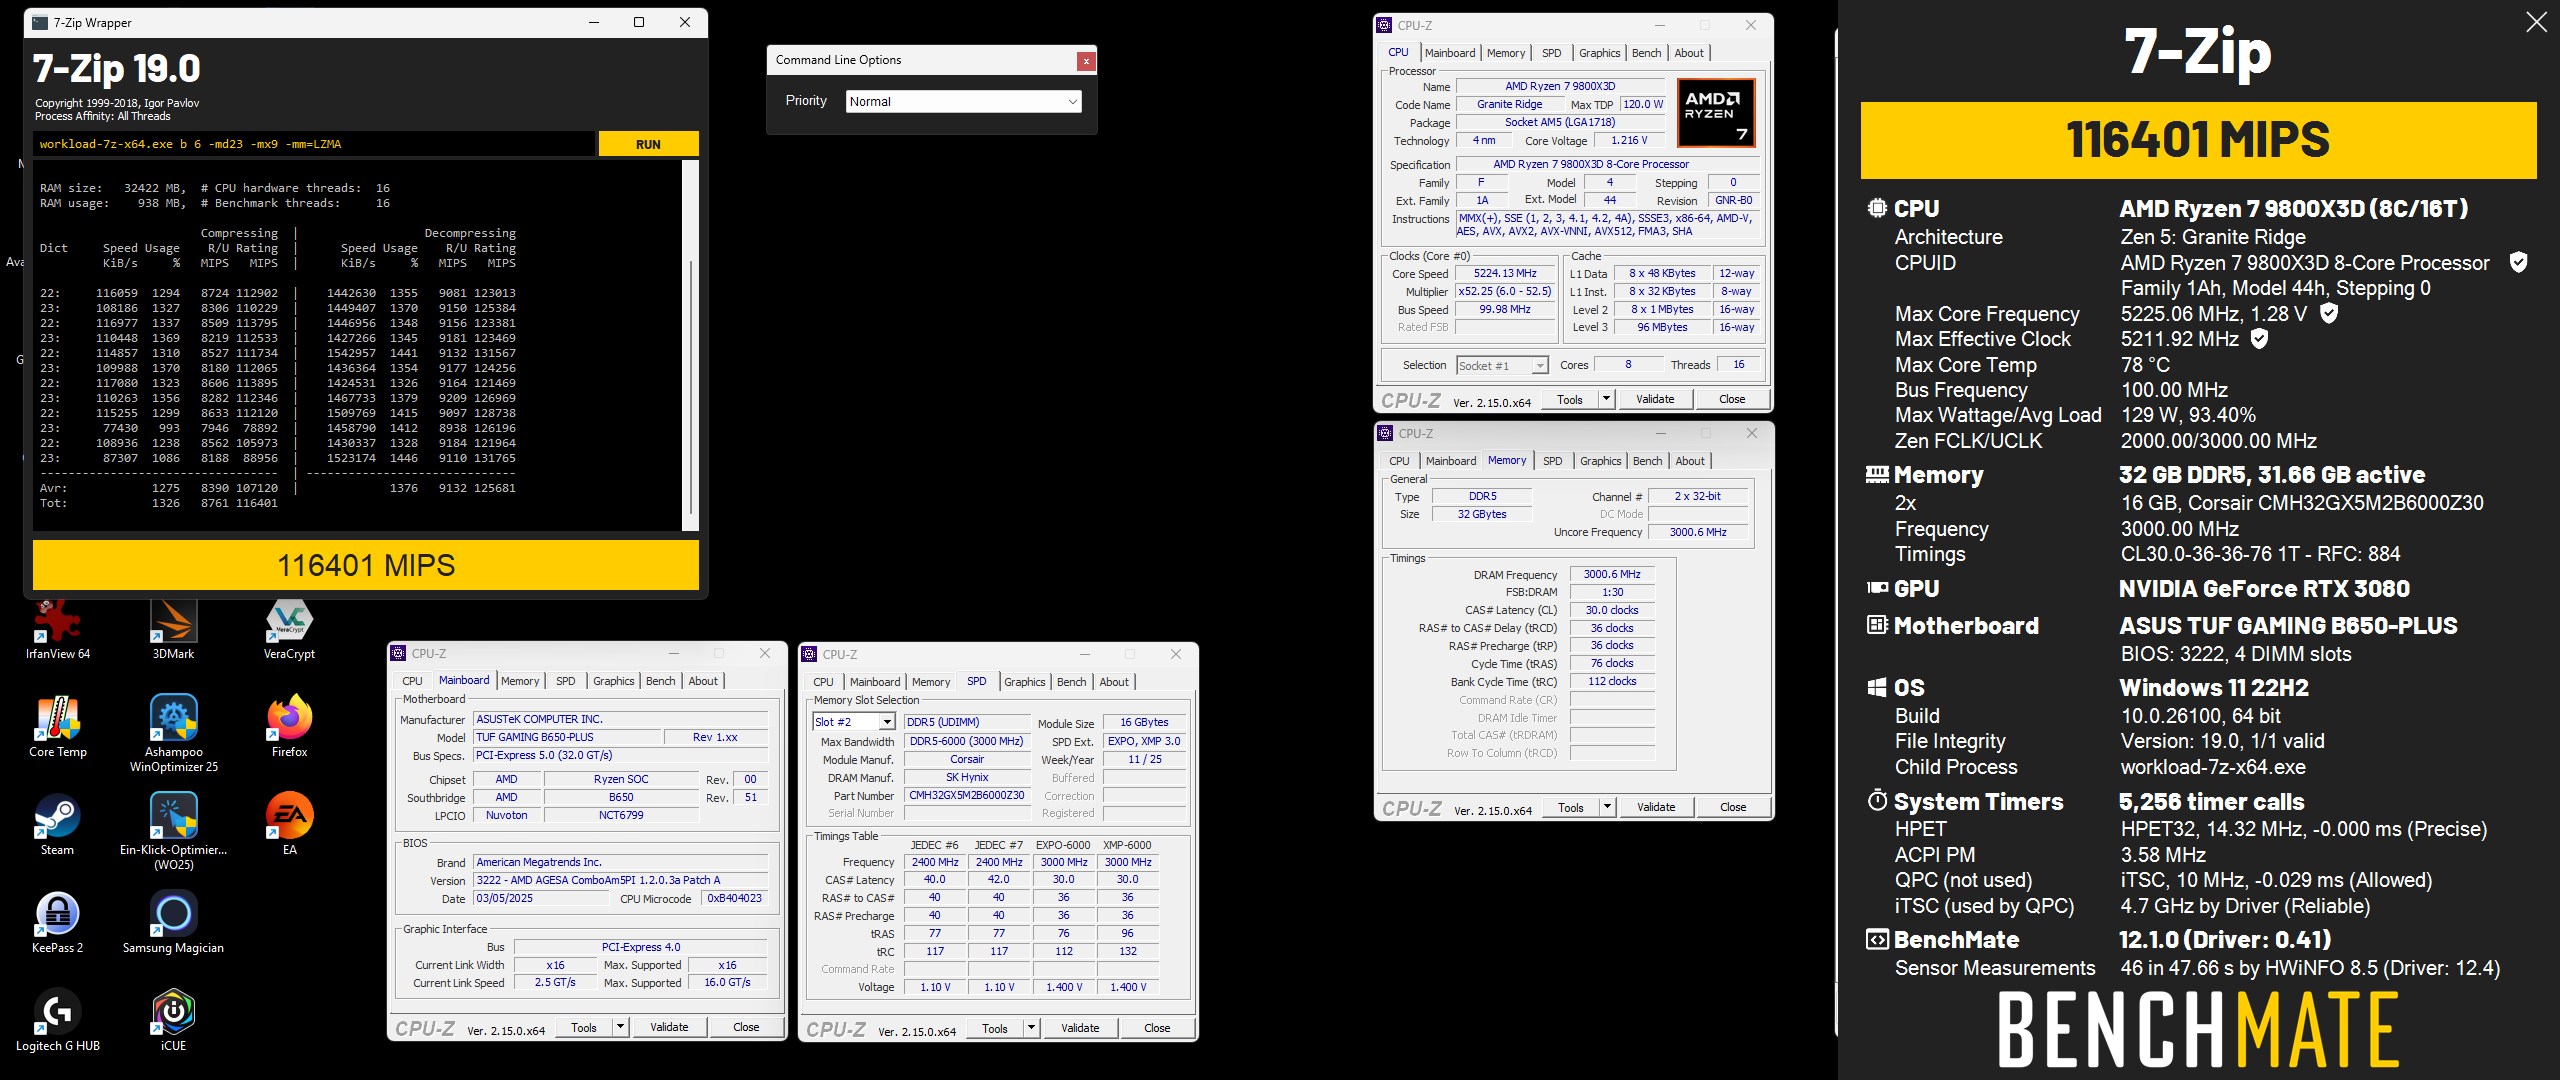Viewport: 2560px width, 1080px height.
Task: Click the Multiplier x52.25 value in CPU-Z
Action: pos(1505,291)
